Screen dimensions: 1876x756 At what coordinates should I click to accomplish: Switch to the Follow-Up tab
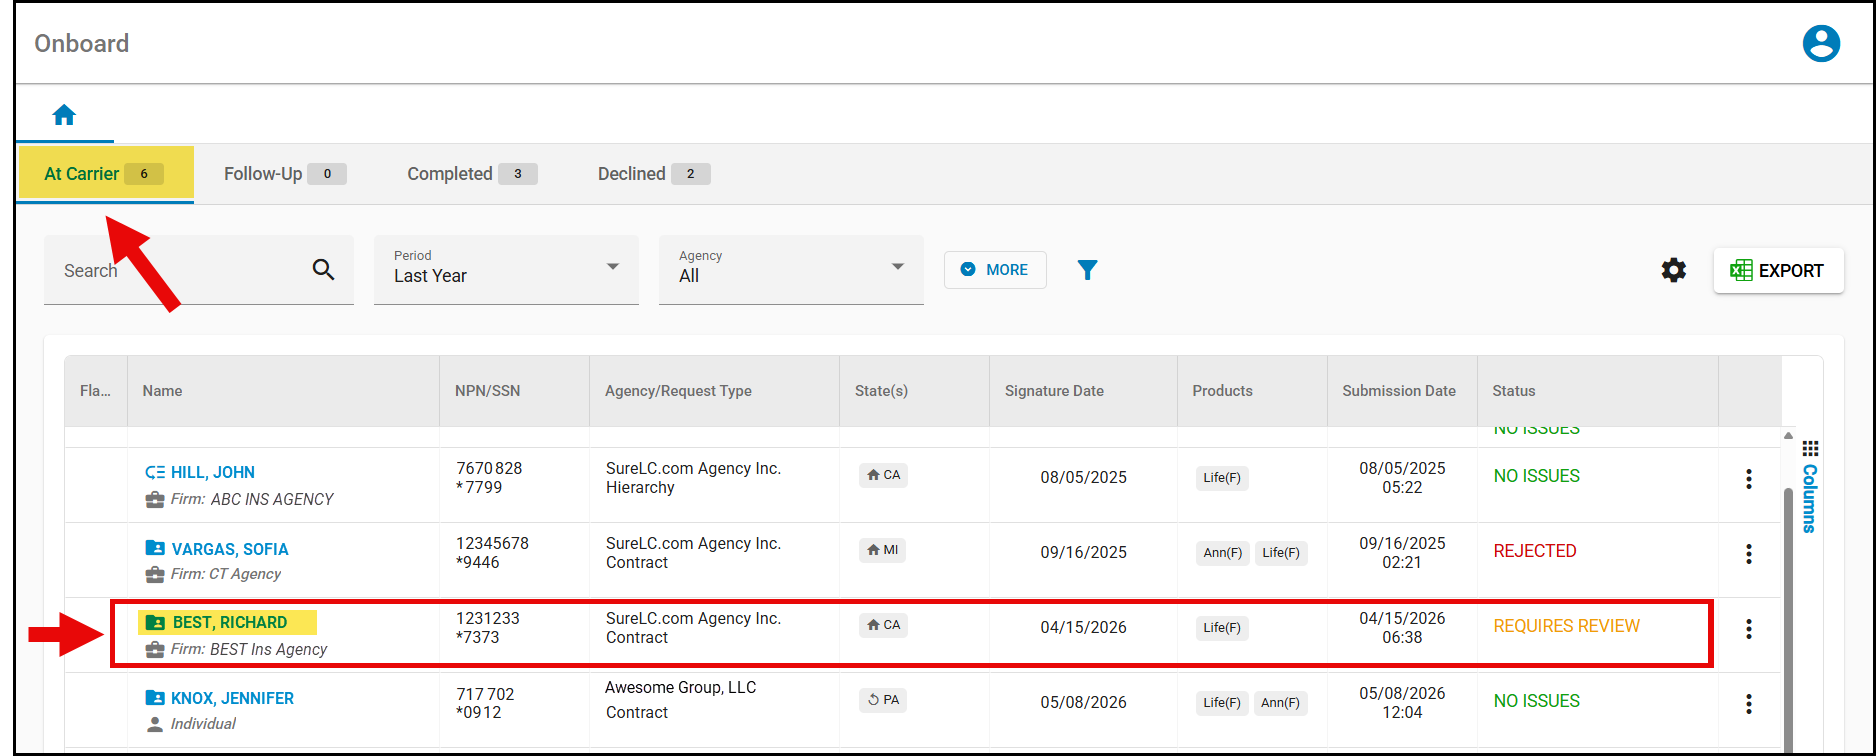pyautogui.click(x=285, y=174)
